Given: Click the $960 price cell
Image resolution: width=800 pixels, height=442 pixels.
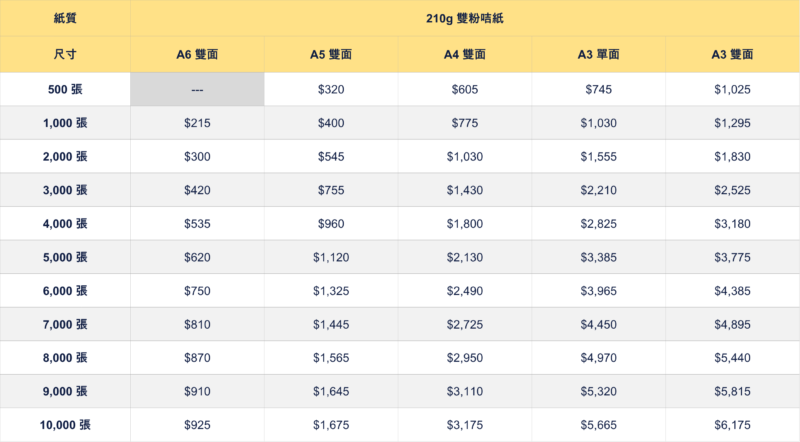Looking at the screenshot, I should (x=331, y=224).
